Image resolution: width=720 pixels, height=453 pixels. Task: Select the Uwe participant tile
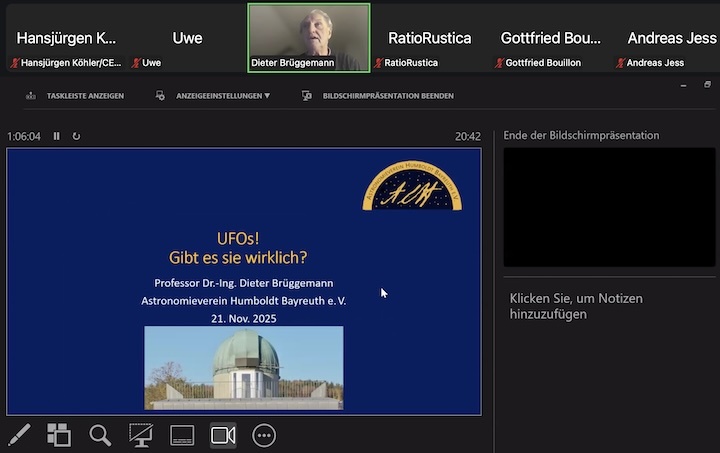point(187,38)
